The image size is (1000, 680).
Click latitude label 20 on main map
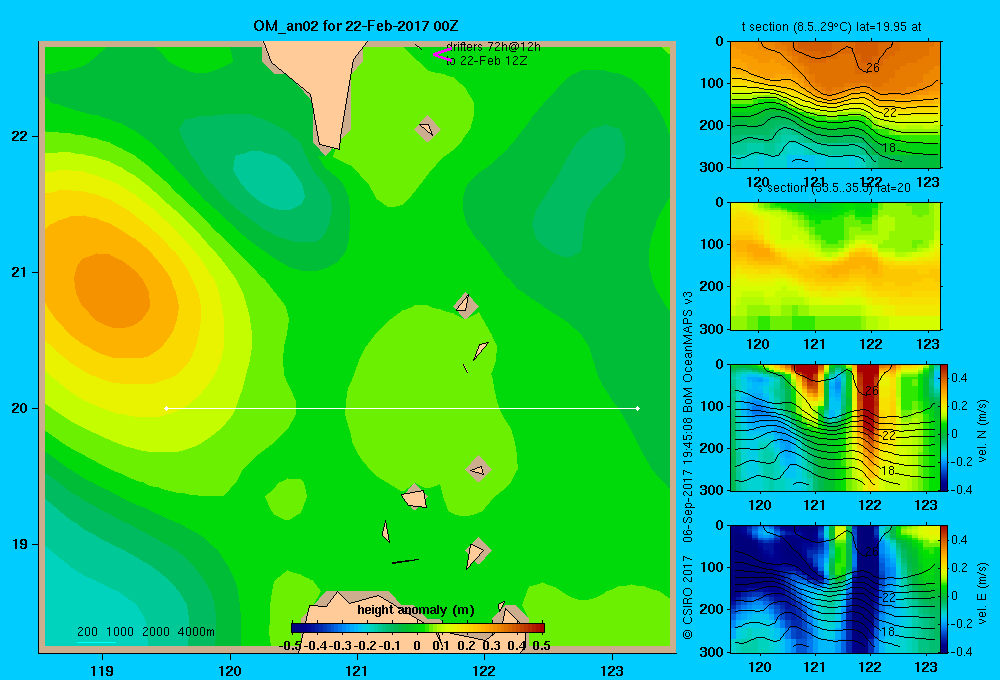click(x=20, y=408)
